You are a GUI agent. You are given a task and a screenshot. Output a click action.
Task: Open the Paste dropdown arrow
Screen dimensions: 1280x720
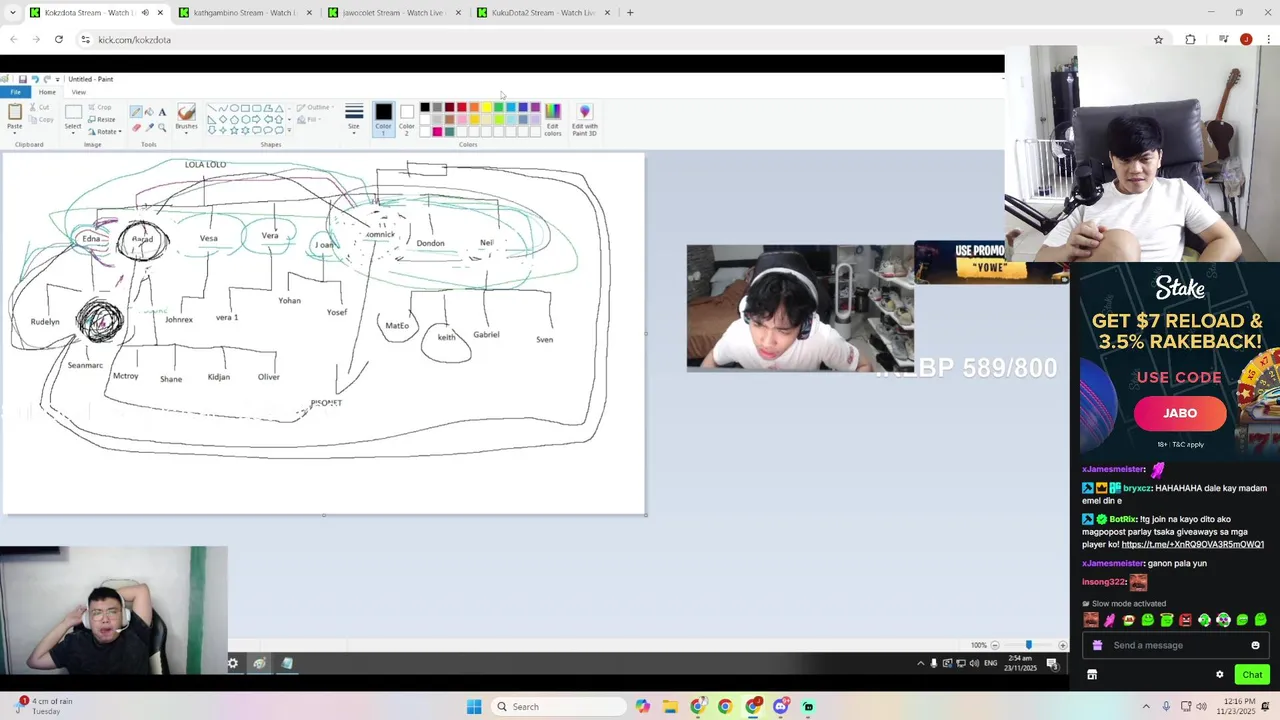pos(15,133)
